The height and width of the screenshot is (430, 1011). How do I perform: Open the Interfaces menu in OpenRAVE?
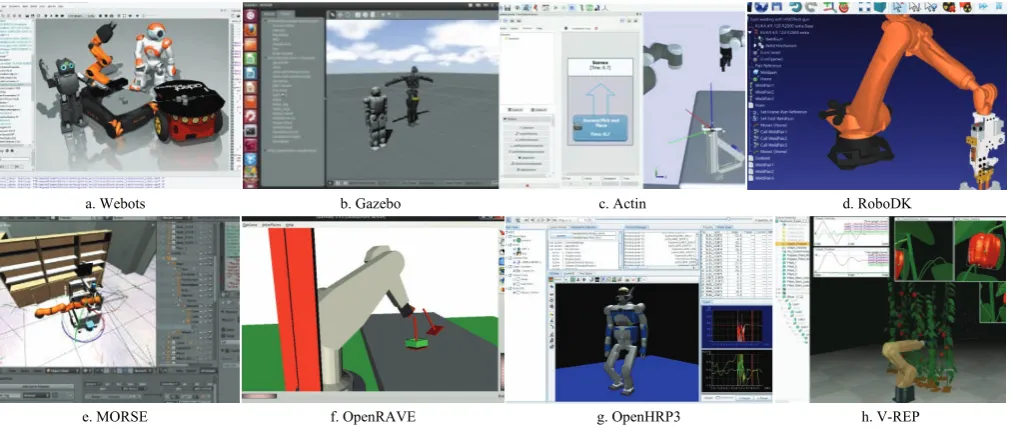[x=271, y=225]
